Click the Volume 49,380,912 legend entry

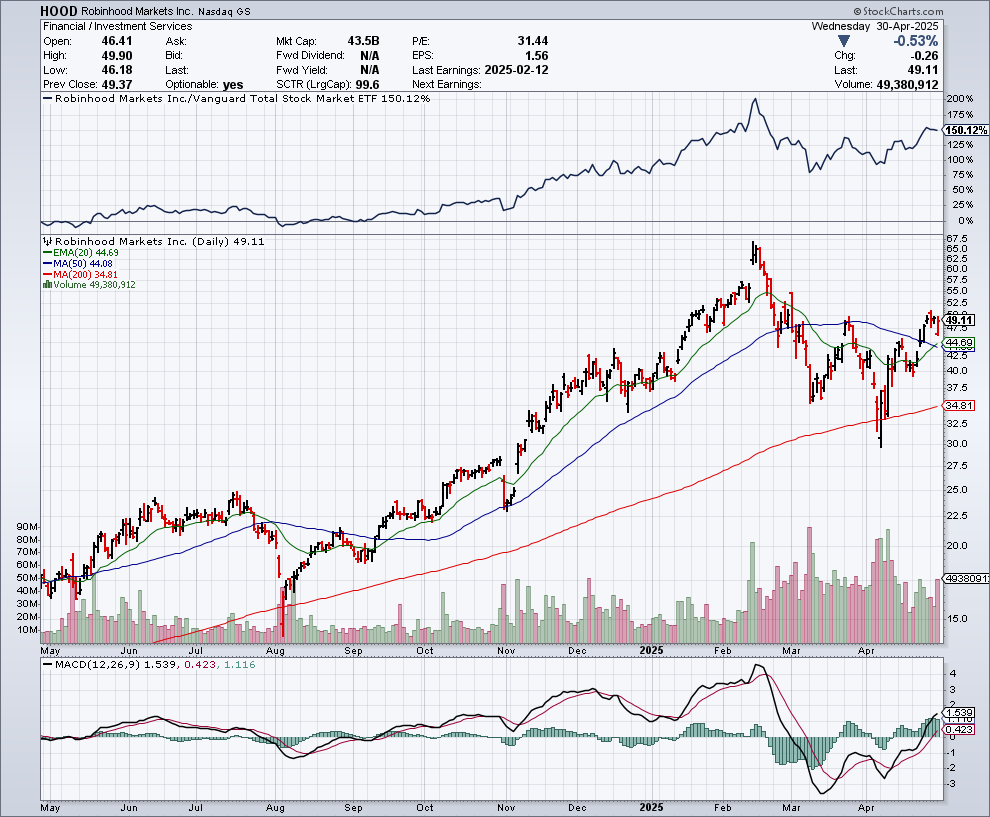95,285
